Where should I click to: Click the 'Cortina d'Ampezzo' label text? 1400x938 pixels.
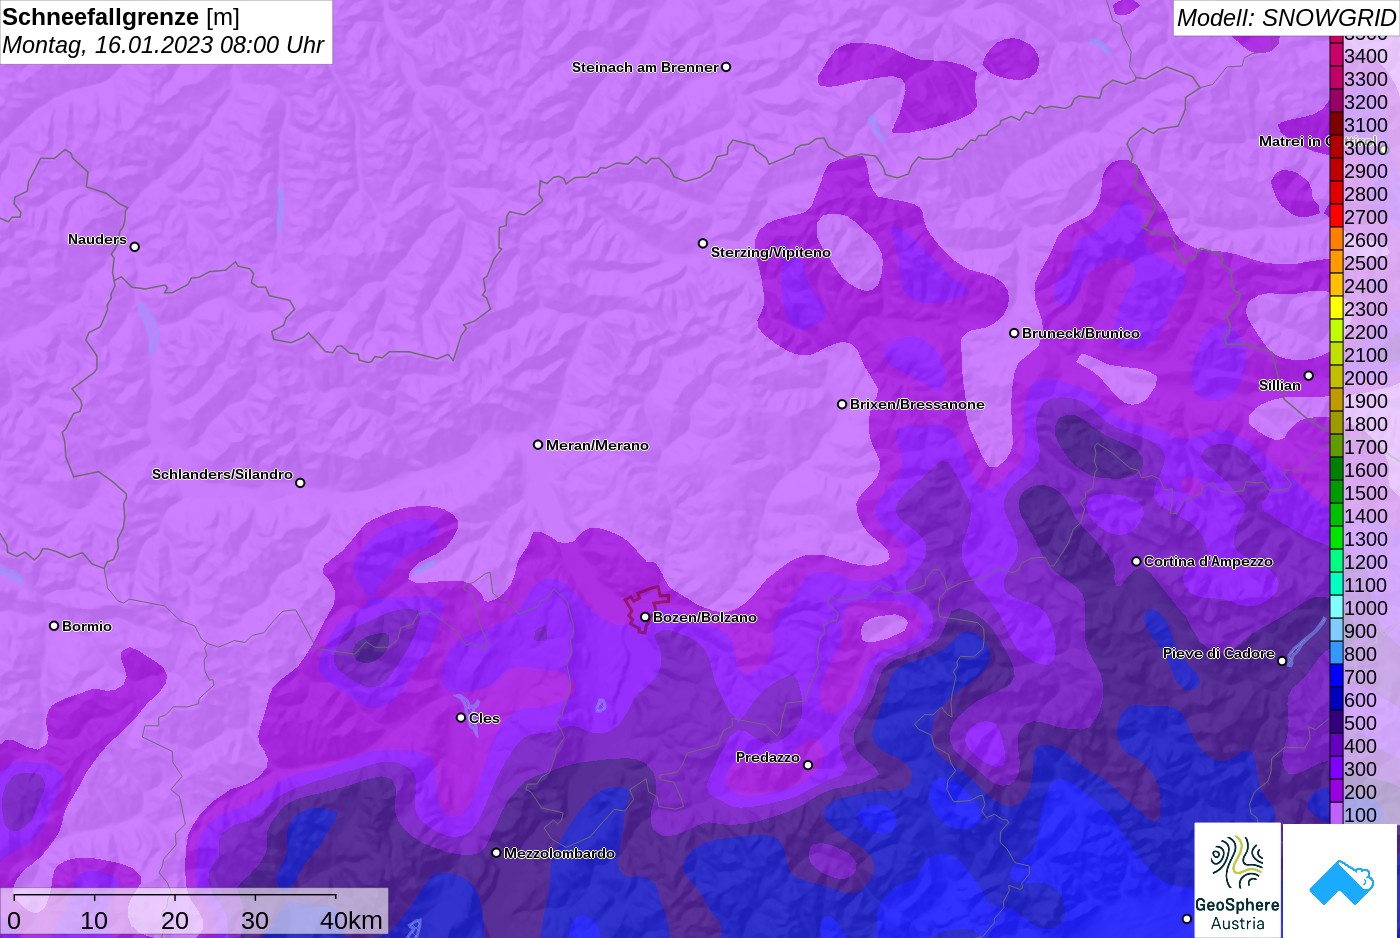click(1208, 561)
